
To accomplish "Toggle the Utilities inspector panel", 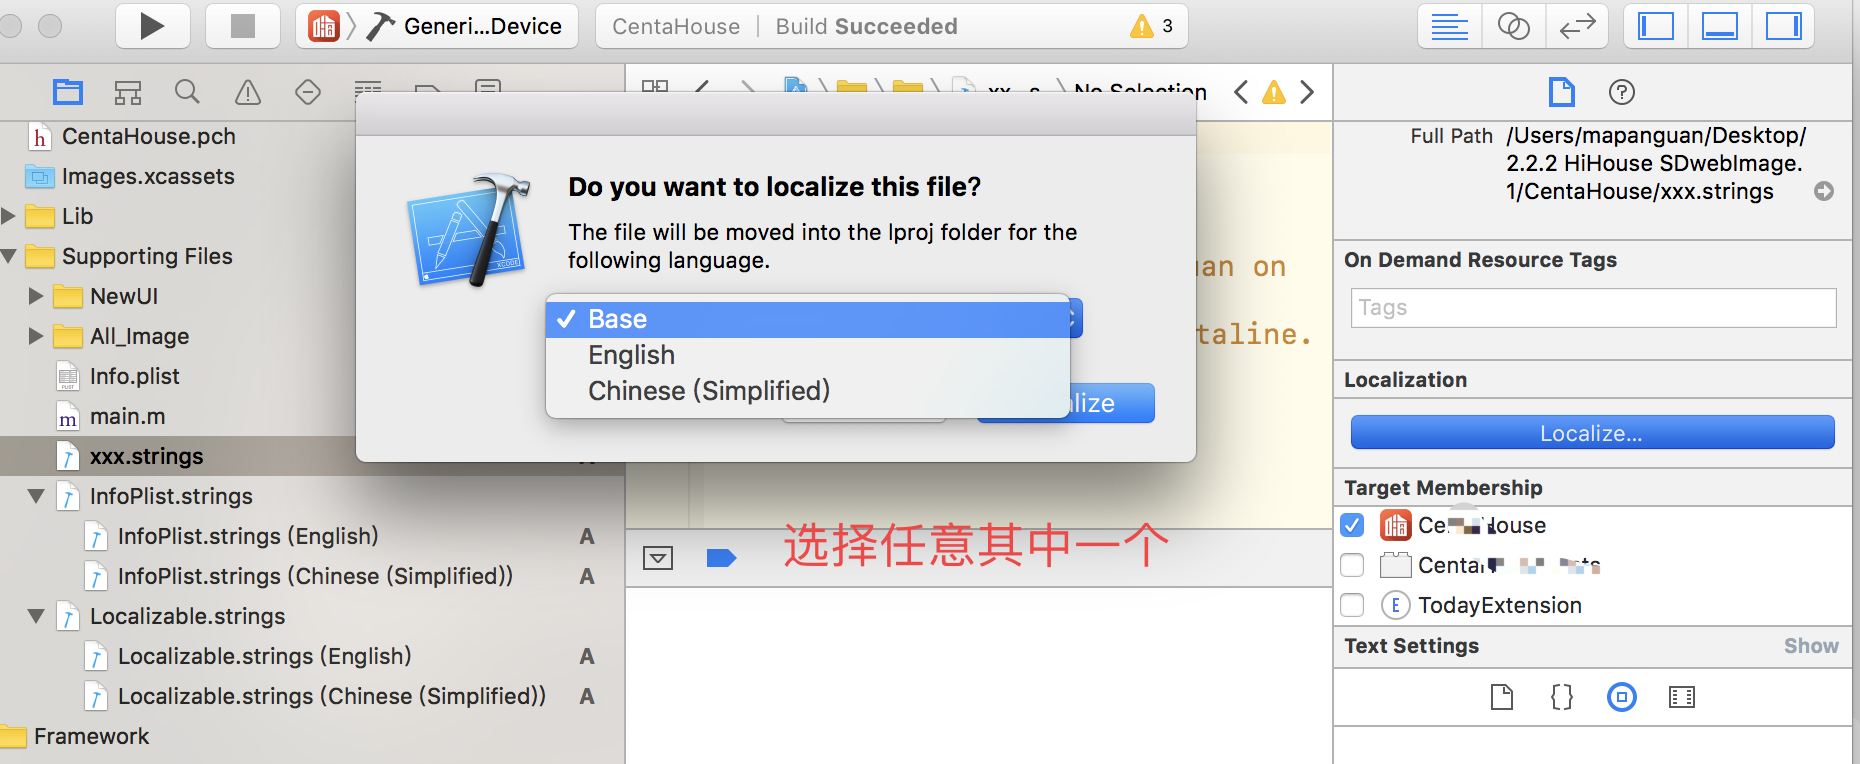I will (x=1783, y=26).
